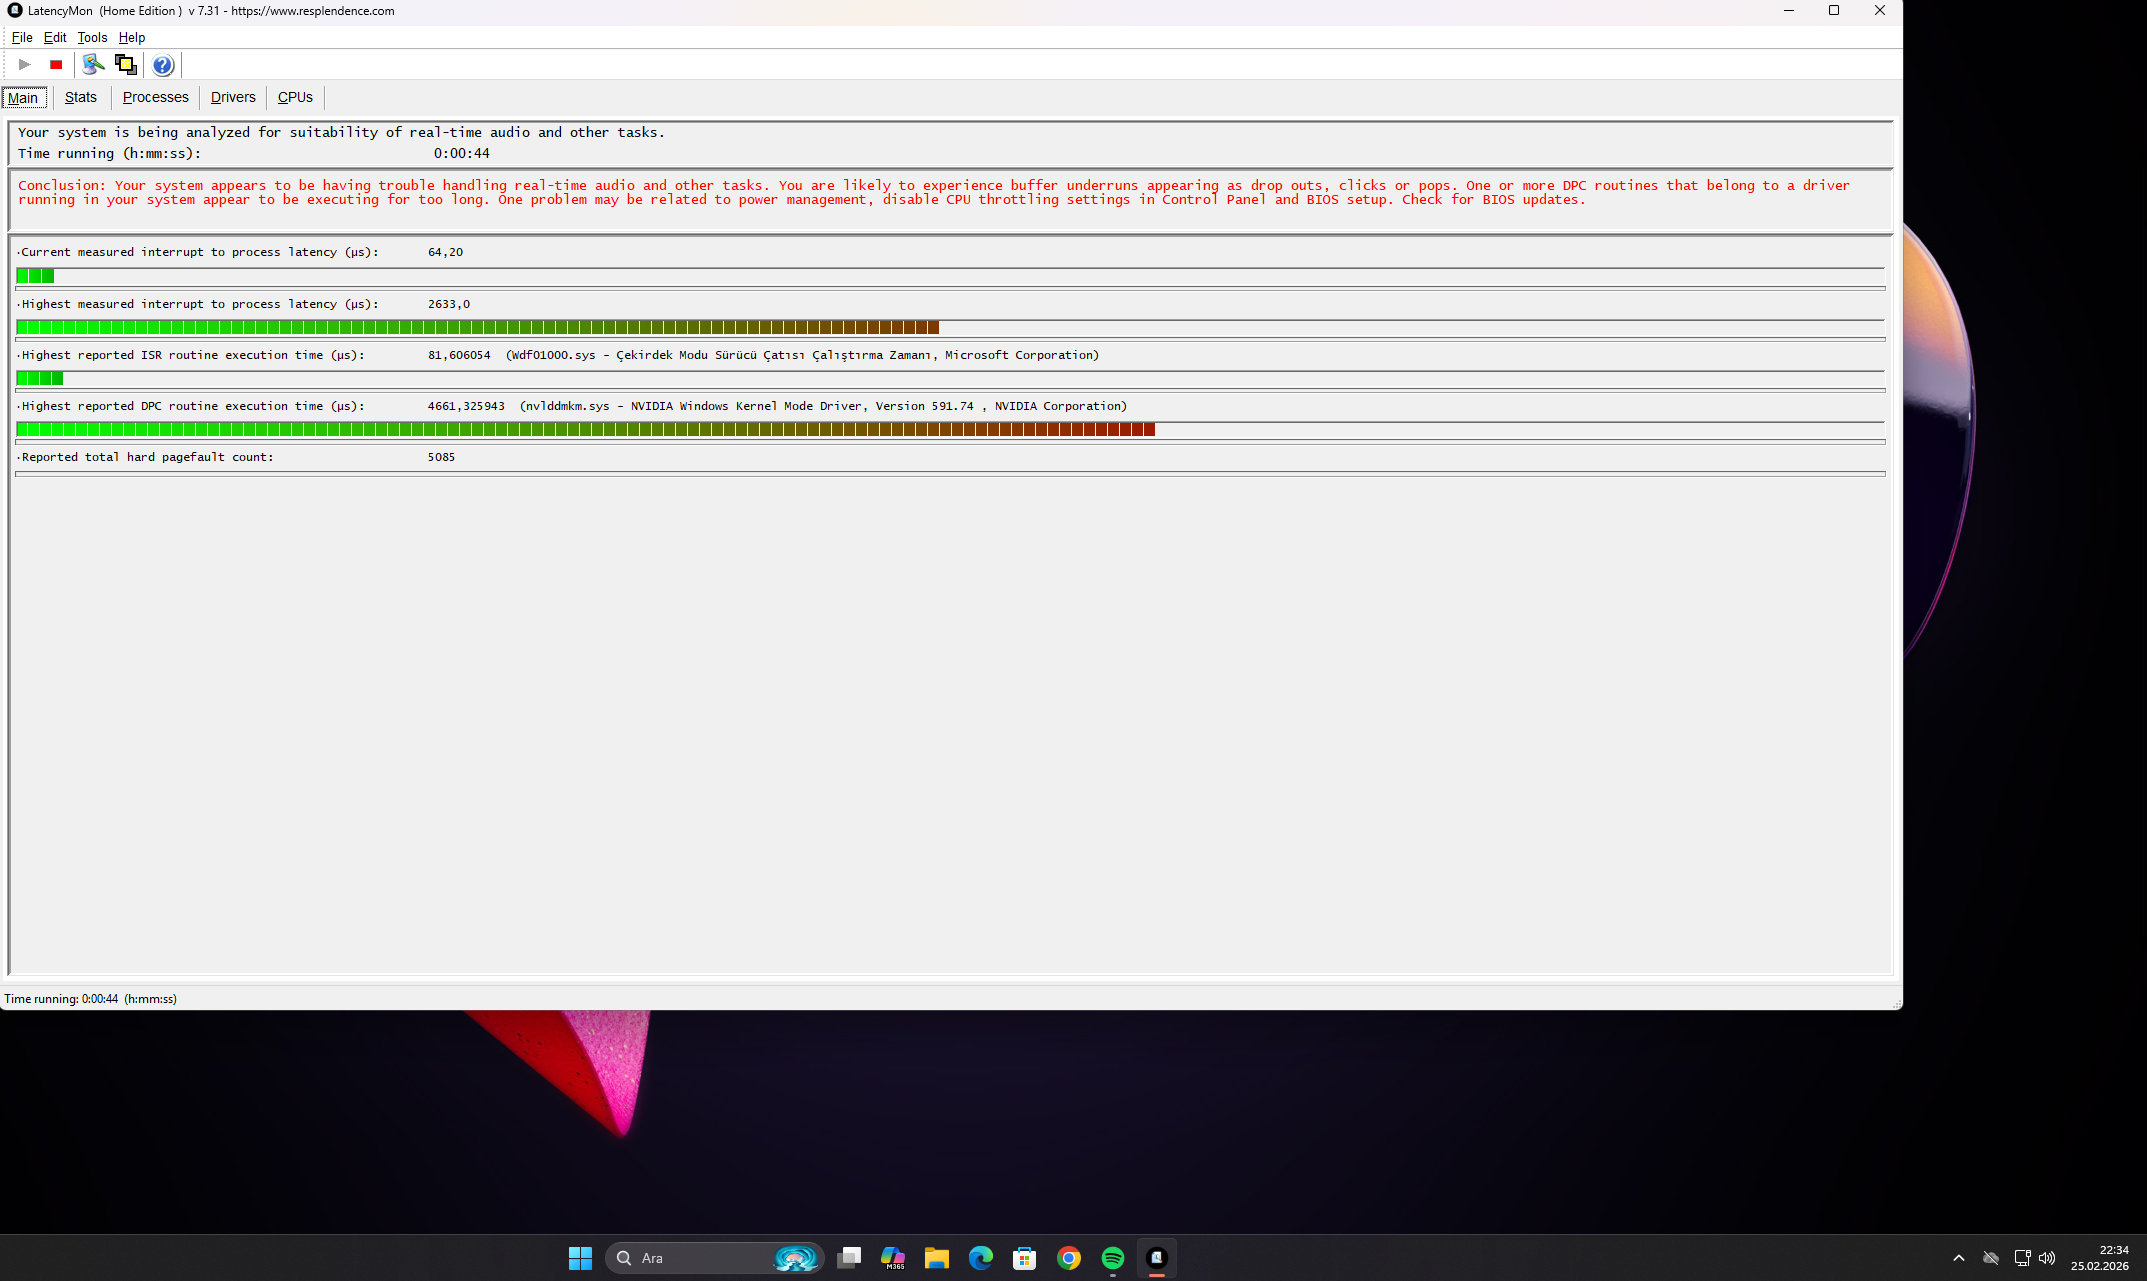This screenshot has width=2147, height=1281.
Task: Click the LatencyMon taskbar icon
Action: pos(1157,1258)
